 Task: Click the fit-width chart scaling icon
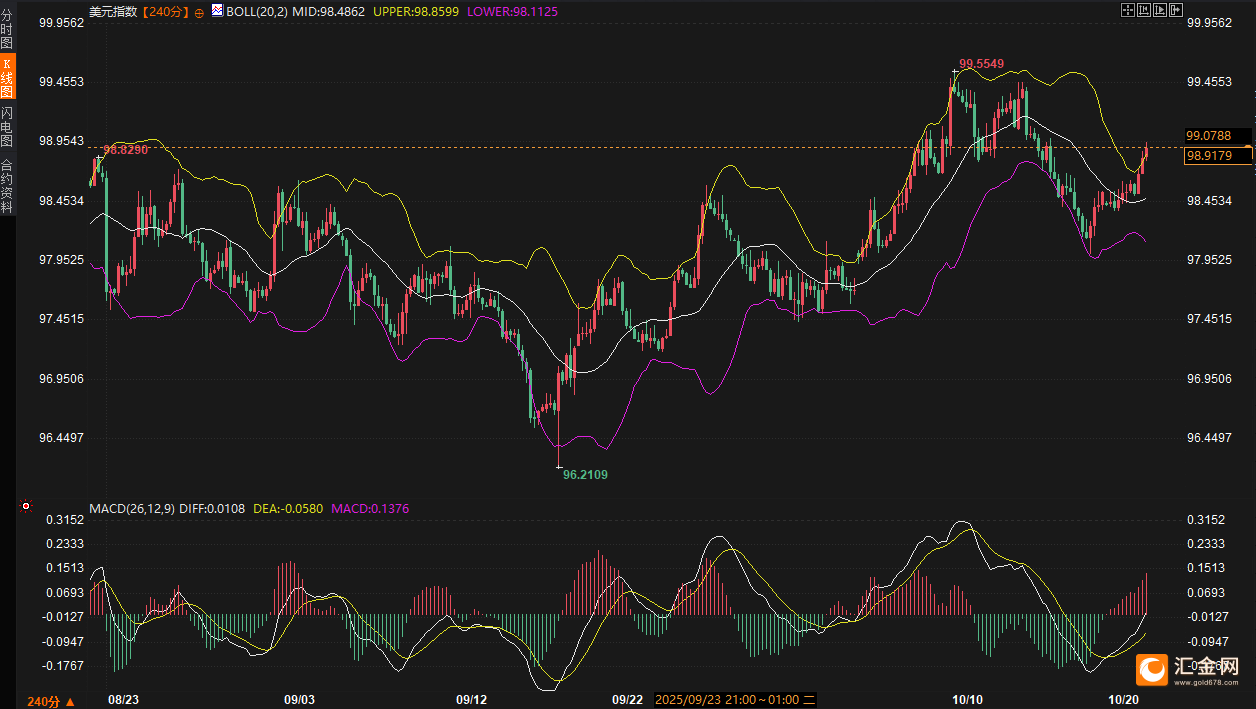coord(1143,10)
